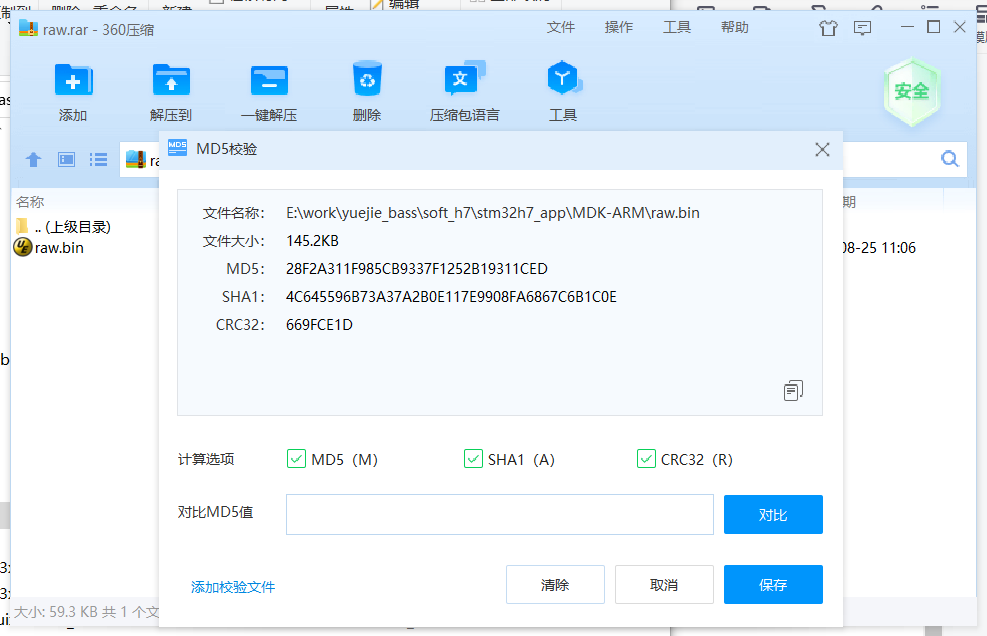Copy checksum results with the copy icon
This screenshot has height=636, width=987.
[x=793, y=390]
